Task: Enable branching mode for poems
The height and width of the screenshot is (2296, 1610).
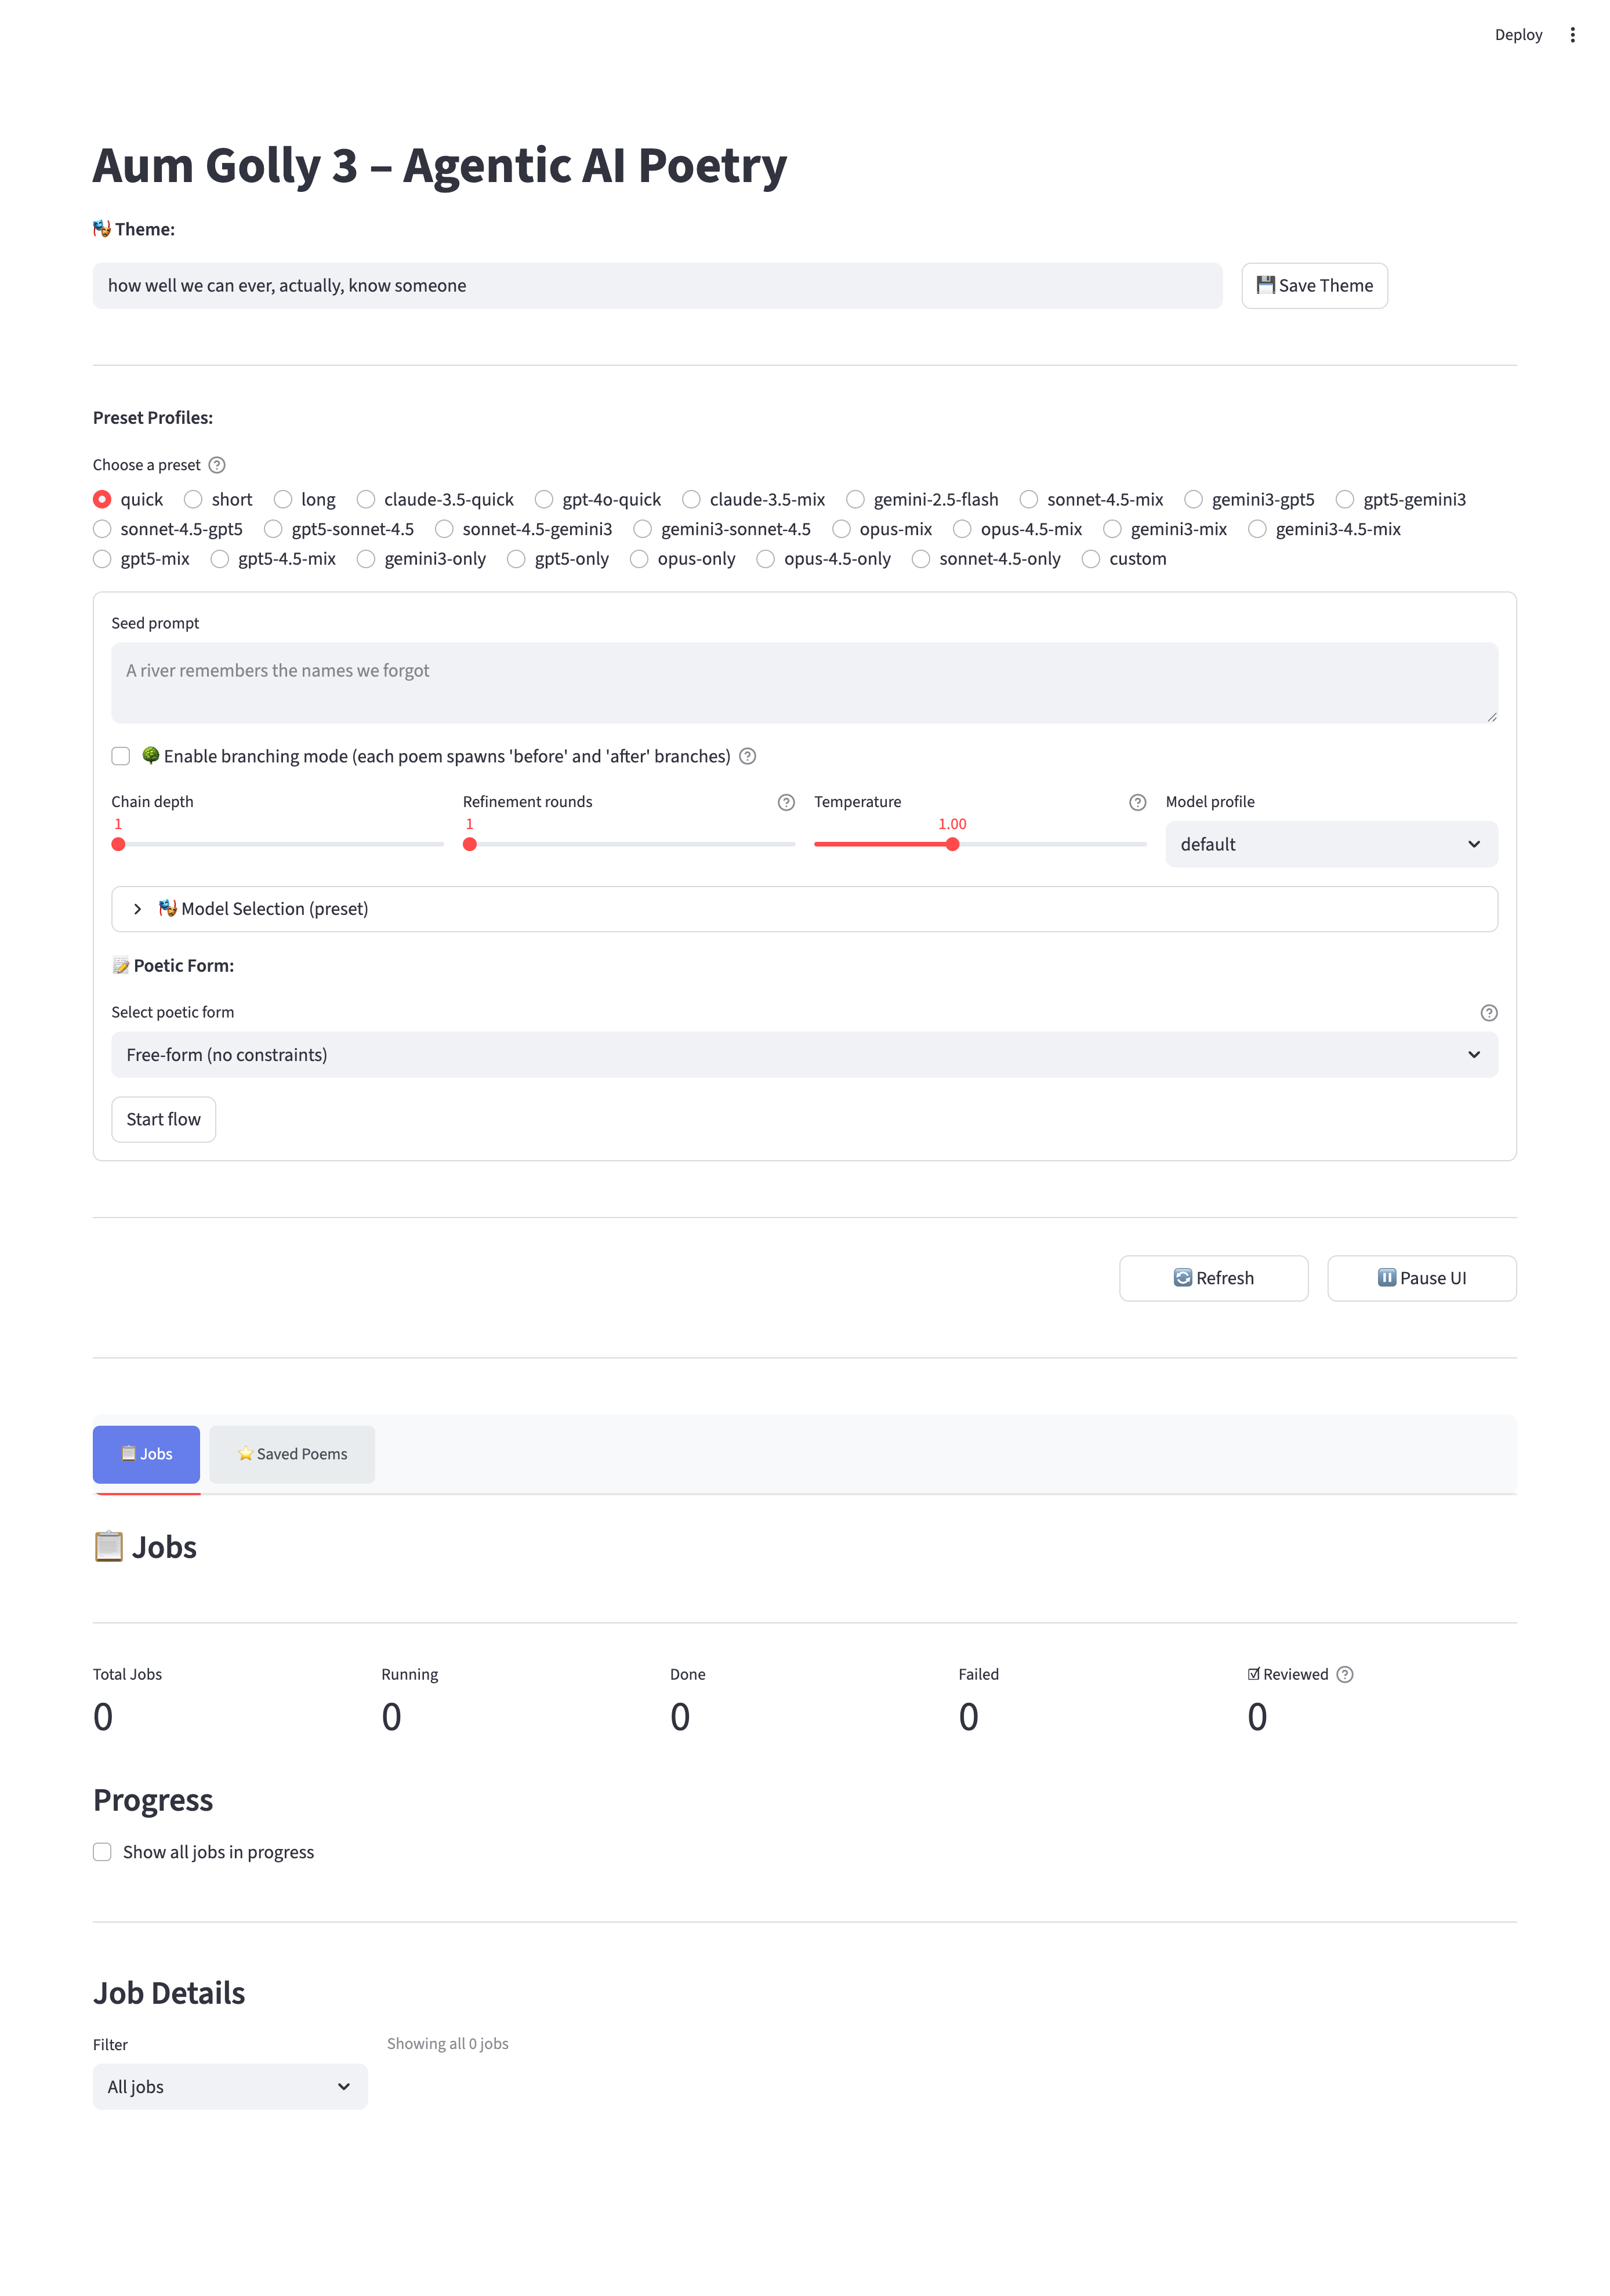Action: (x=120, y=757)
